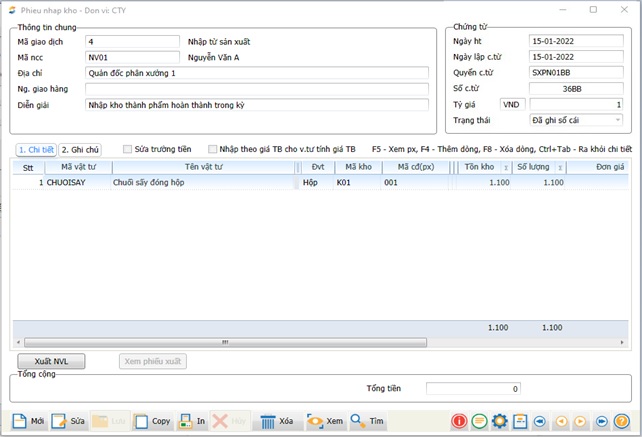Select the 1. Chi tiết tab

[x=36, y=149]
